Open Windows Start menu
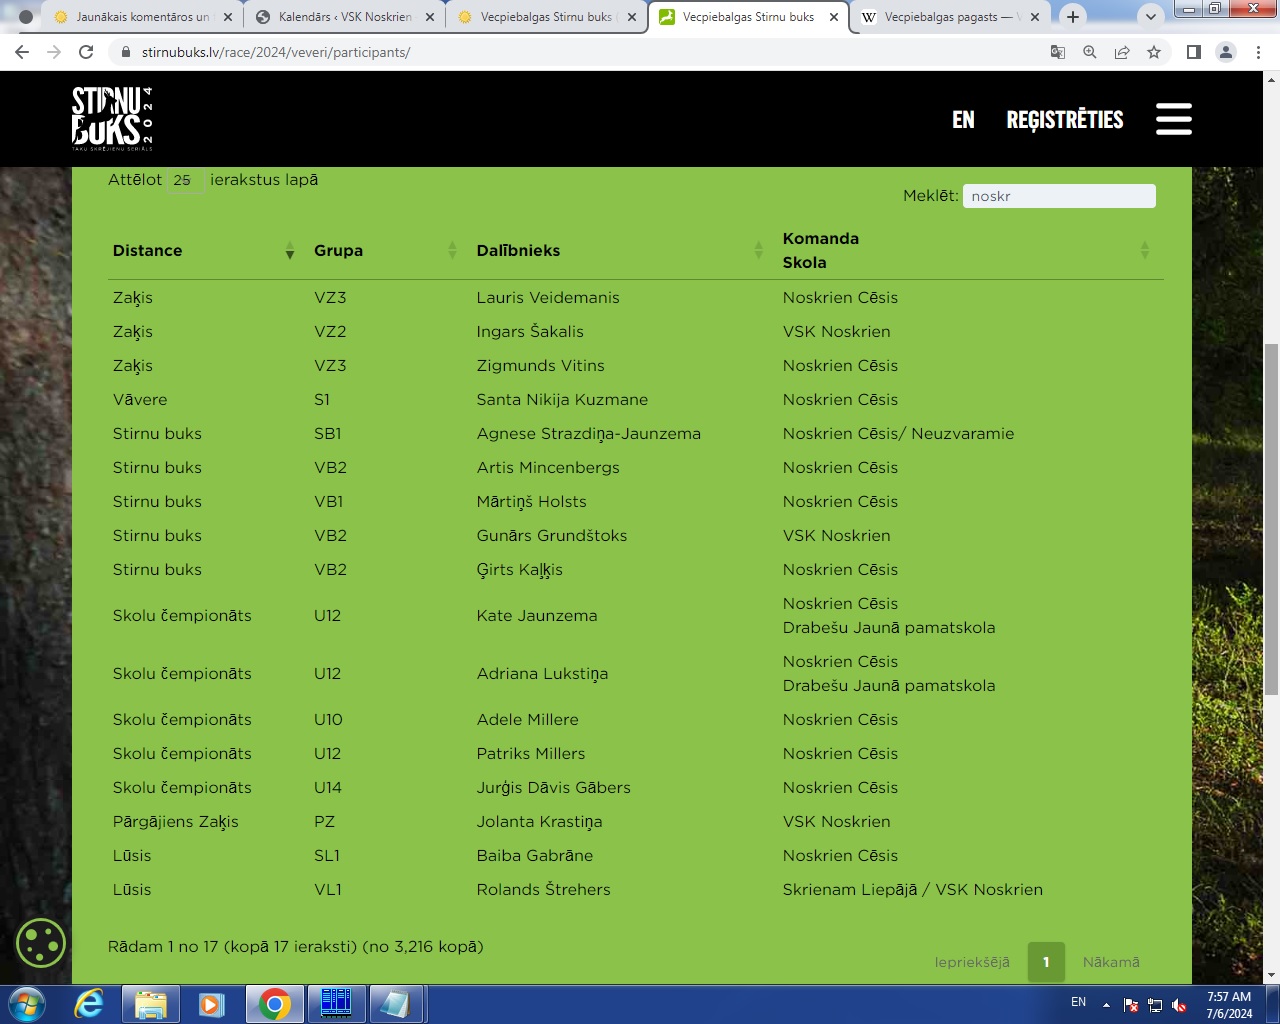Image resolution: width=1280 pixels, height=1024 pixels. click(x=27, y=1004)
